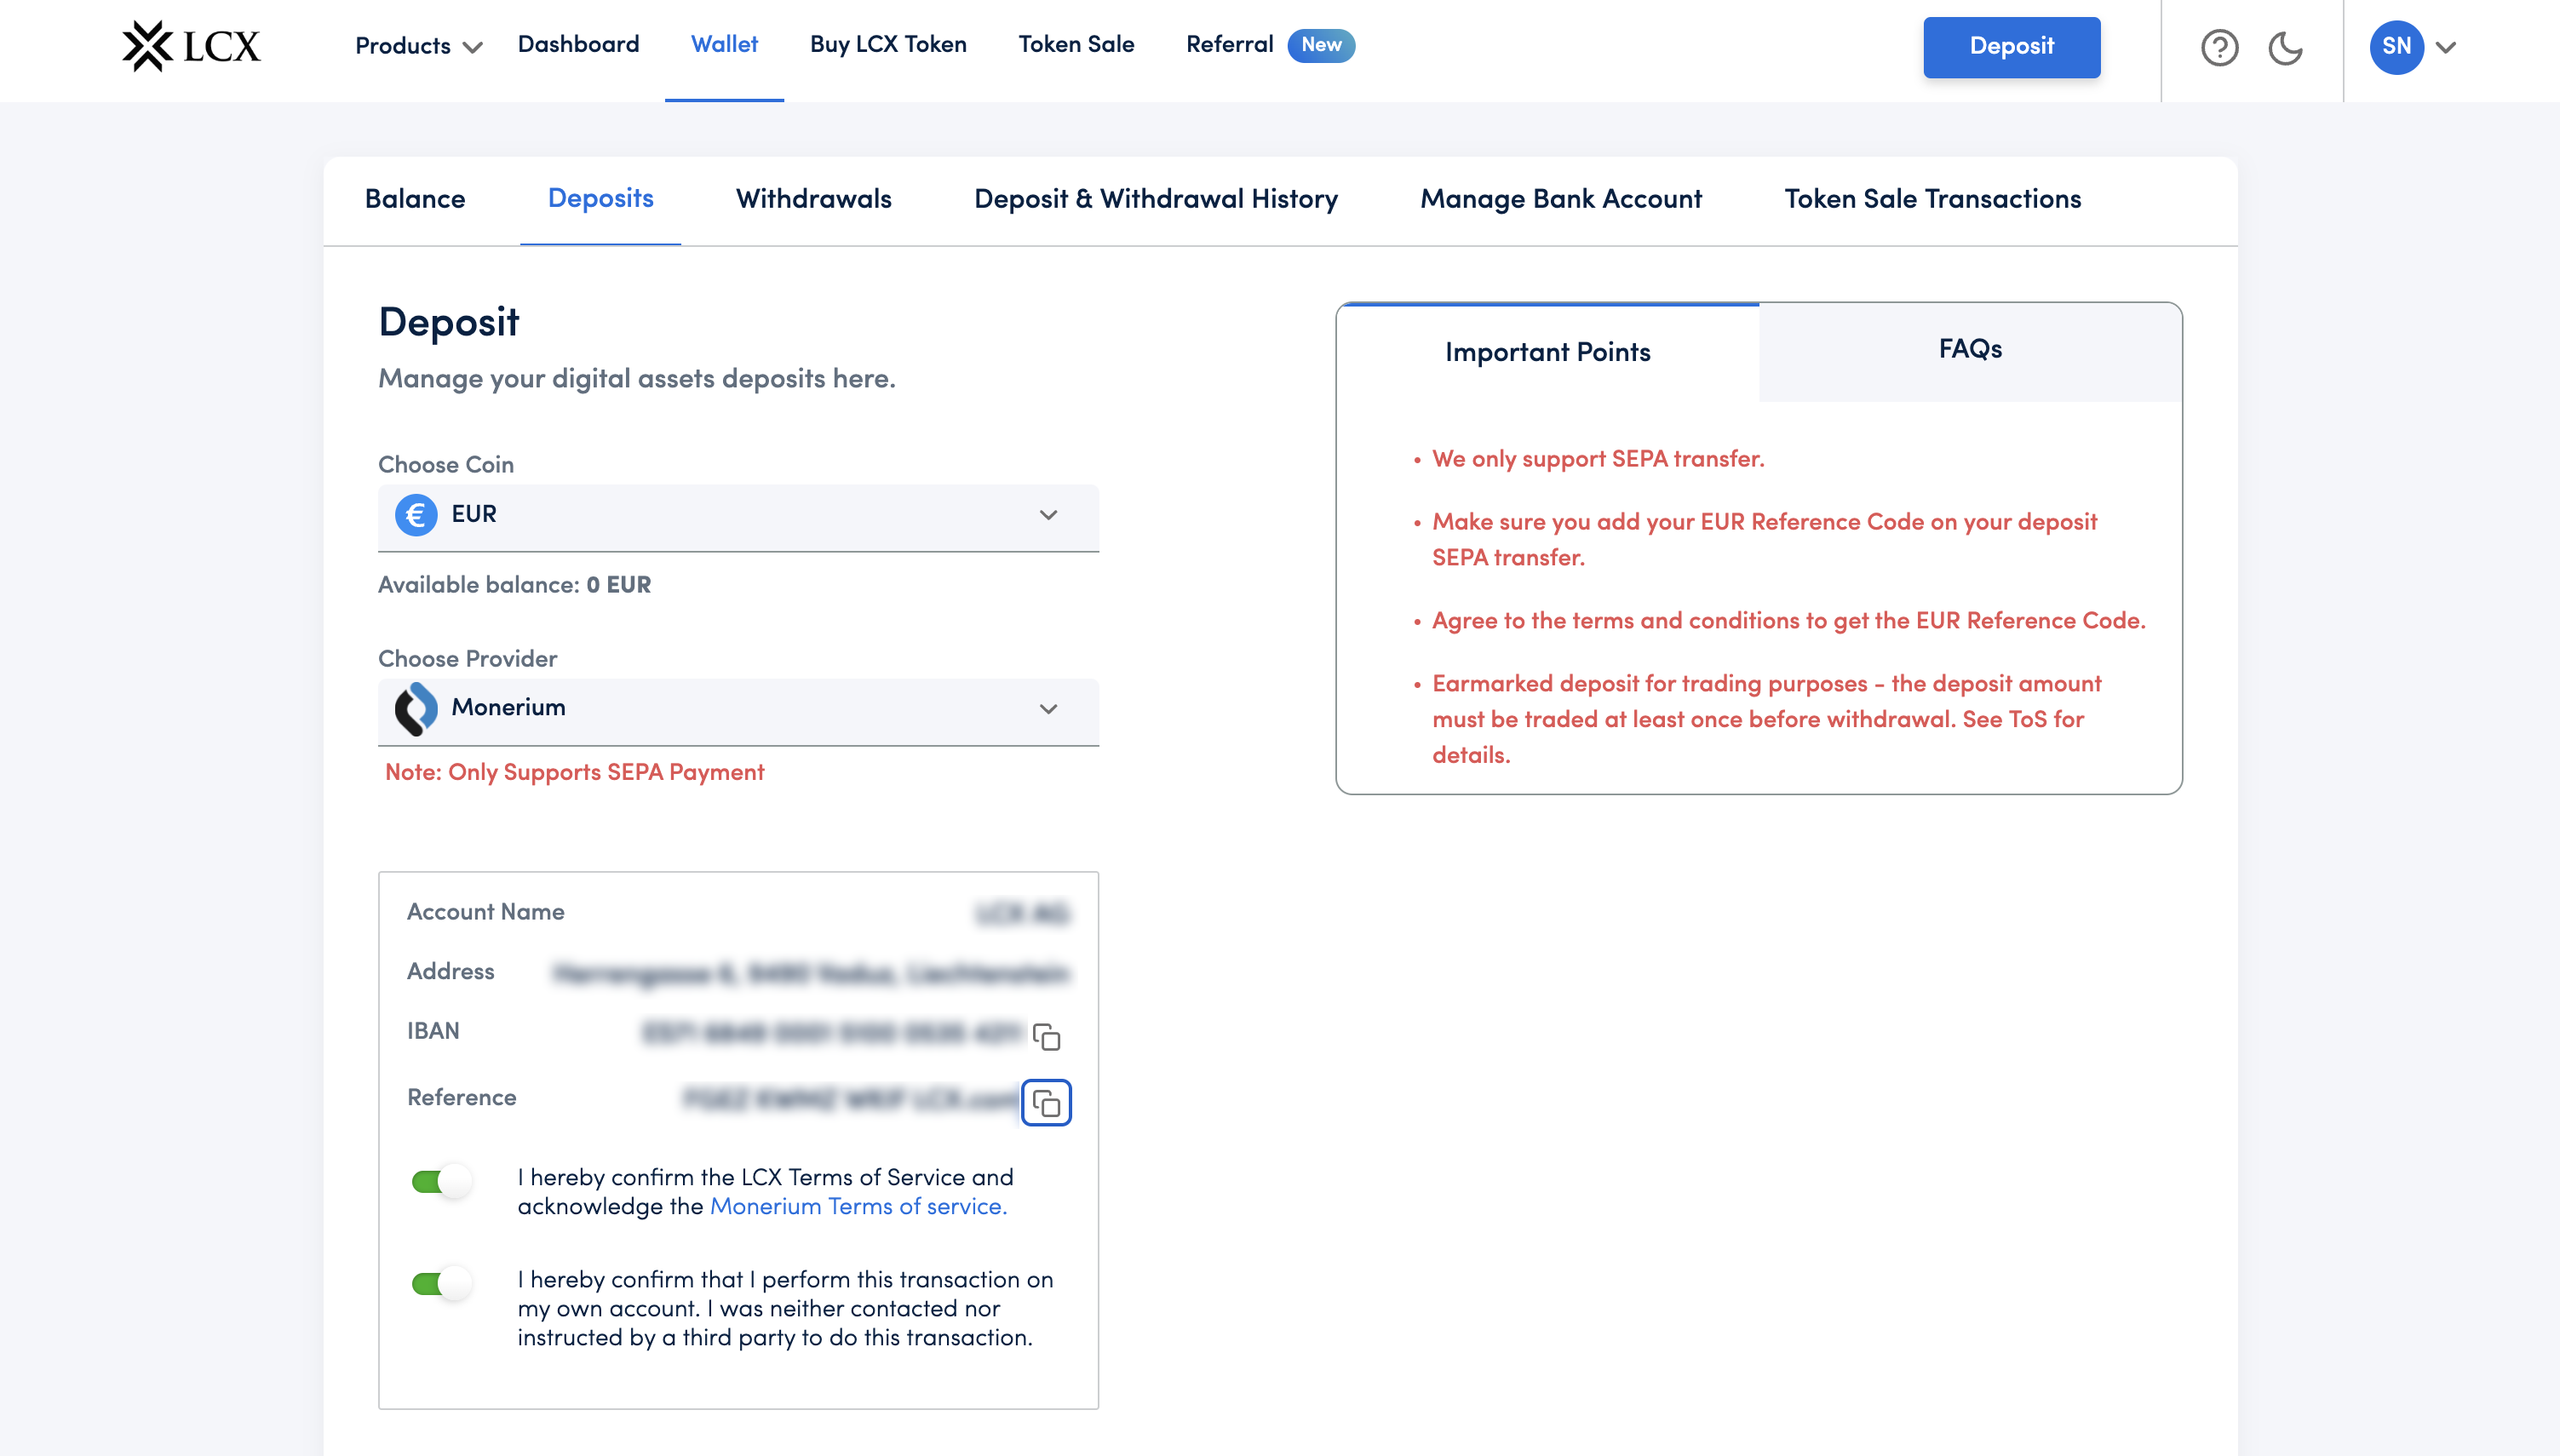Open the Choose Coin EUR dropdown

point(738,517)
